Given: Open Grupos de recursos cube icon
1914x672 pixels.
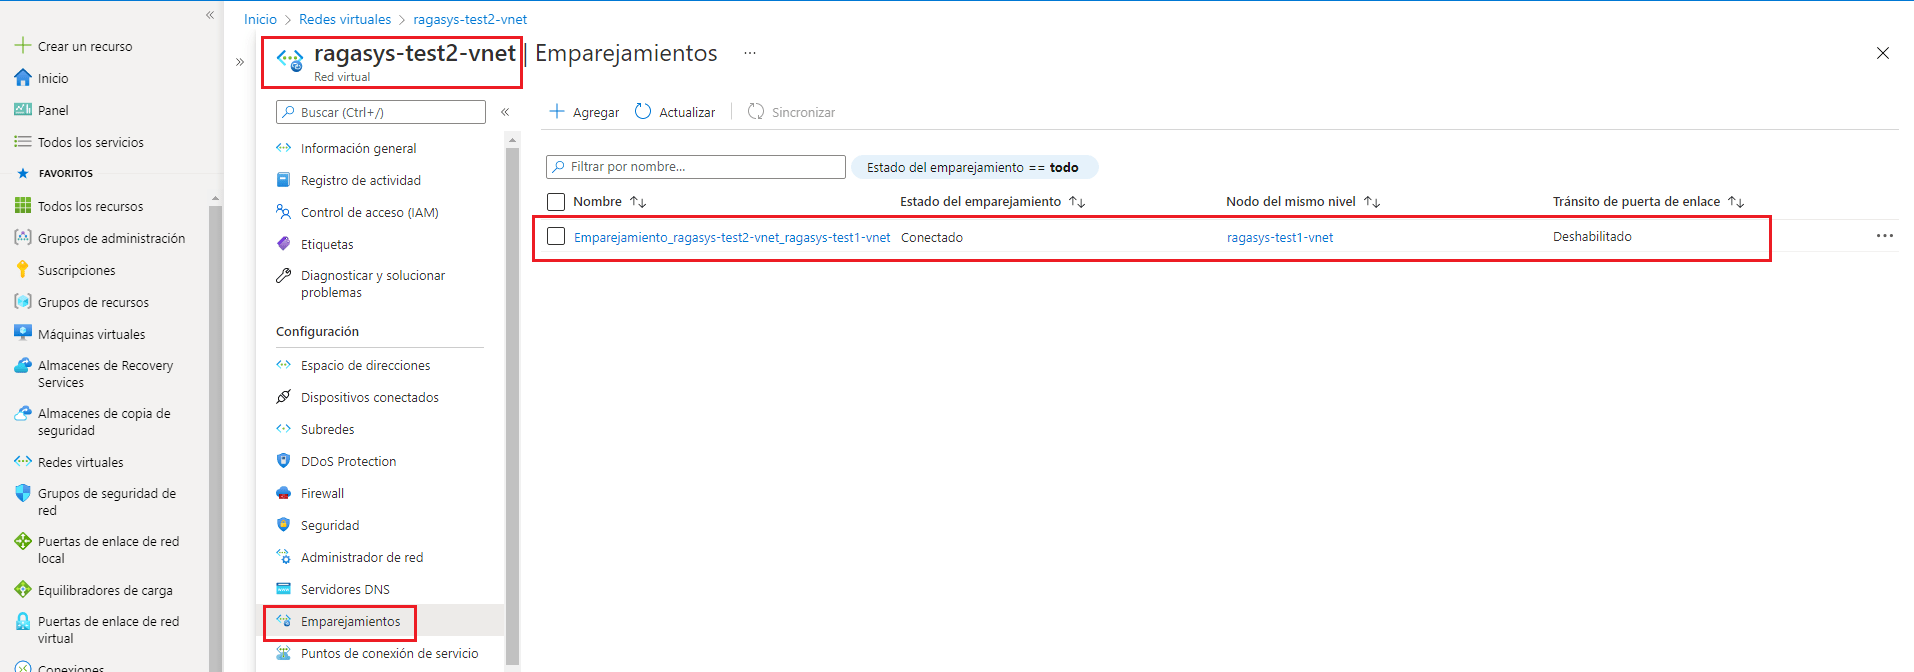Looking at the screenshot, I should pyautogui.click(x=22, y=302).
